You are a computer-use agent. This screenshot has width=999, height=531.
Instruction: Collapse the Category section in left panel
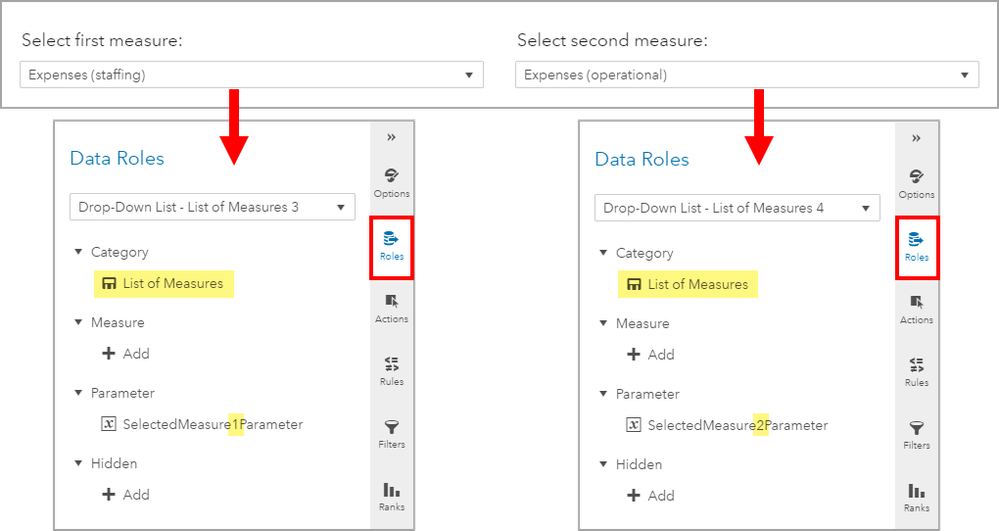click(x=79, y=253)
